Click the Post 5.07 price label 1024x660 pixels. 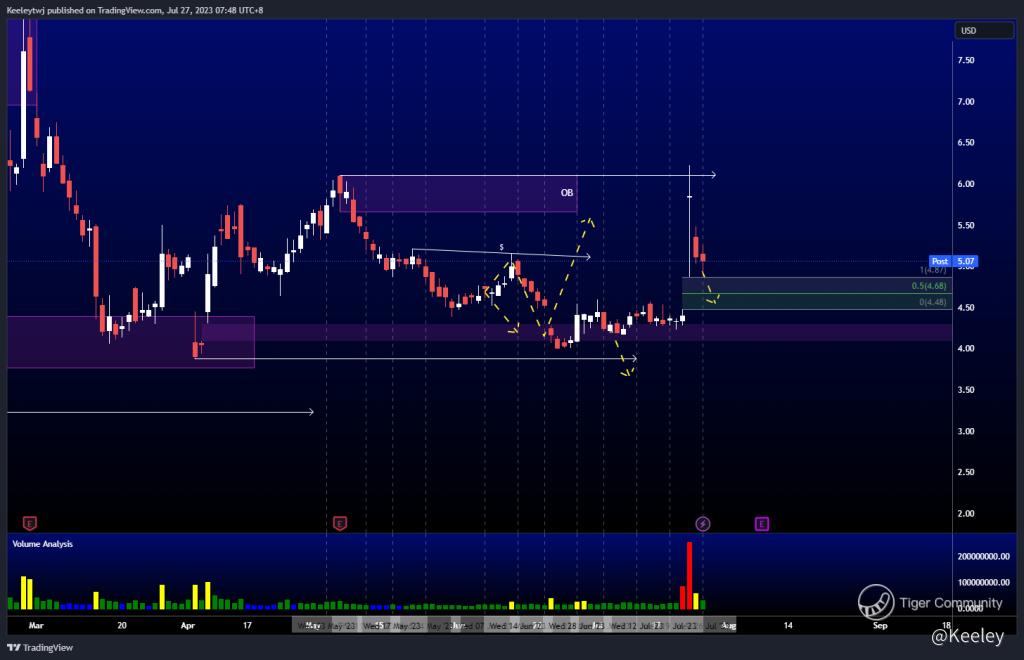tap(953, 261)
